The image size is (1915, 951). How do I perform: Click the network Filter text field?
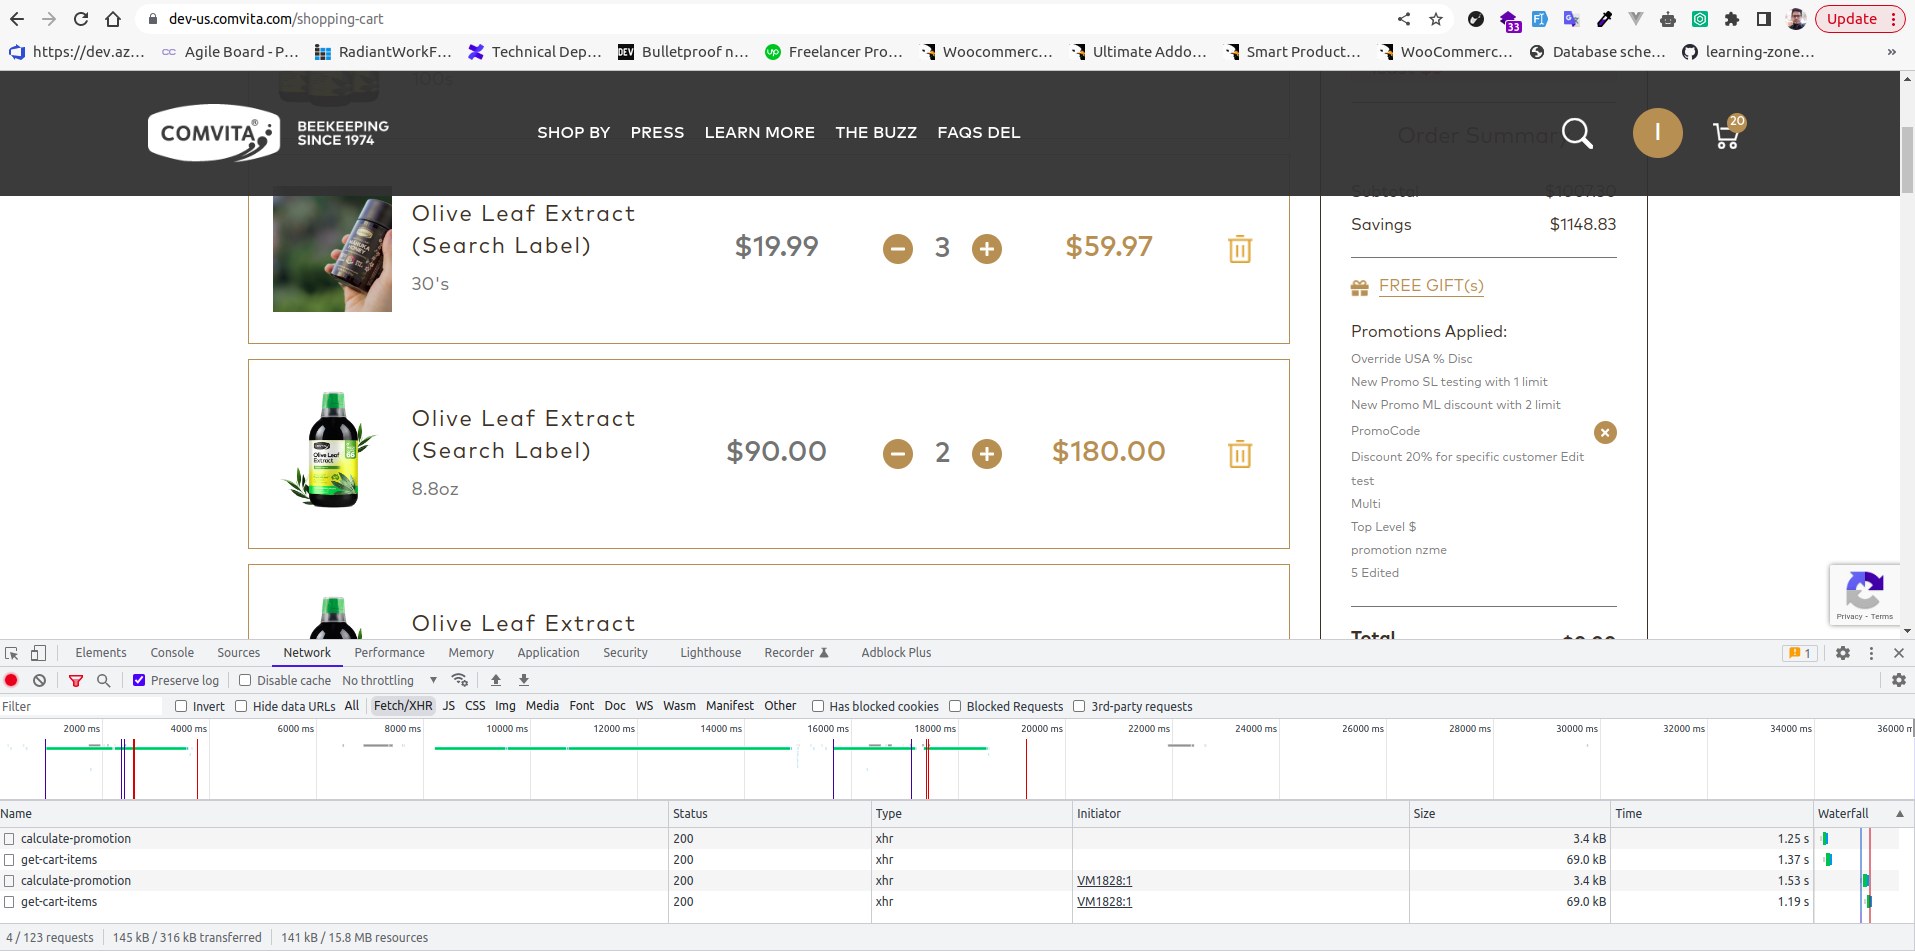(x=81, y=706)
